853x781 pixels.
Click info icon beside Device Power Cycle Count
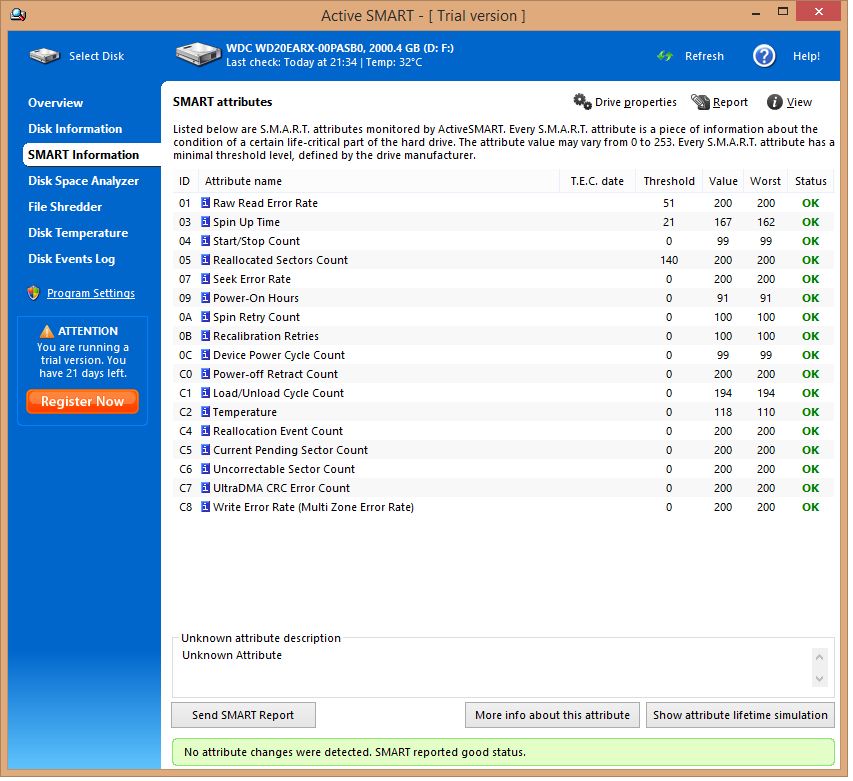pyautogui.click(x=206, y=356)
